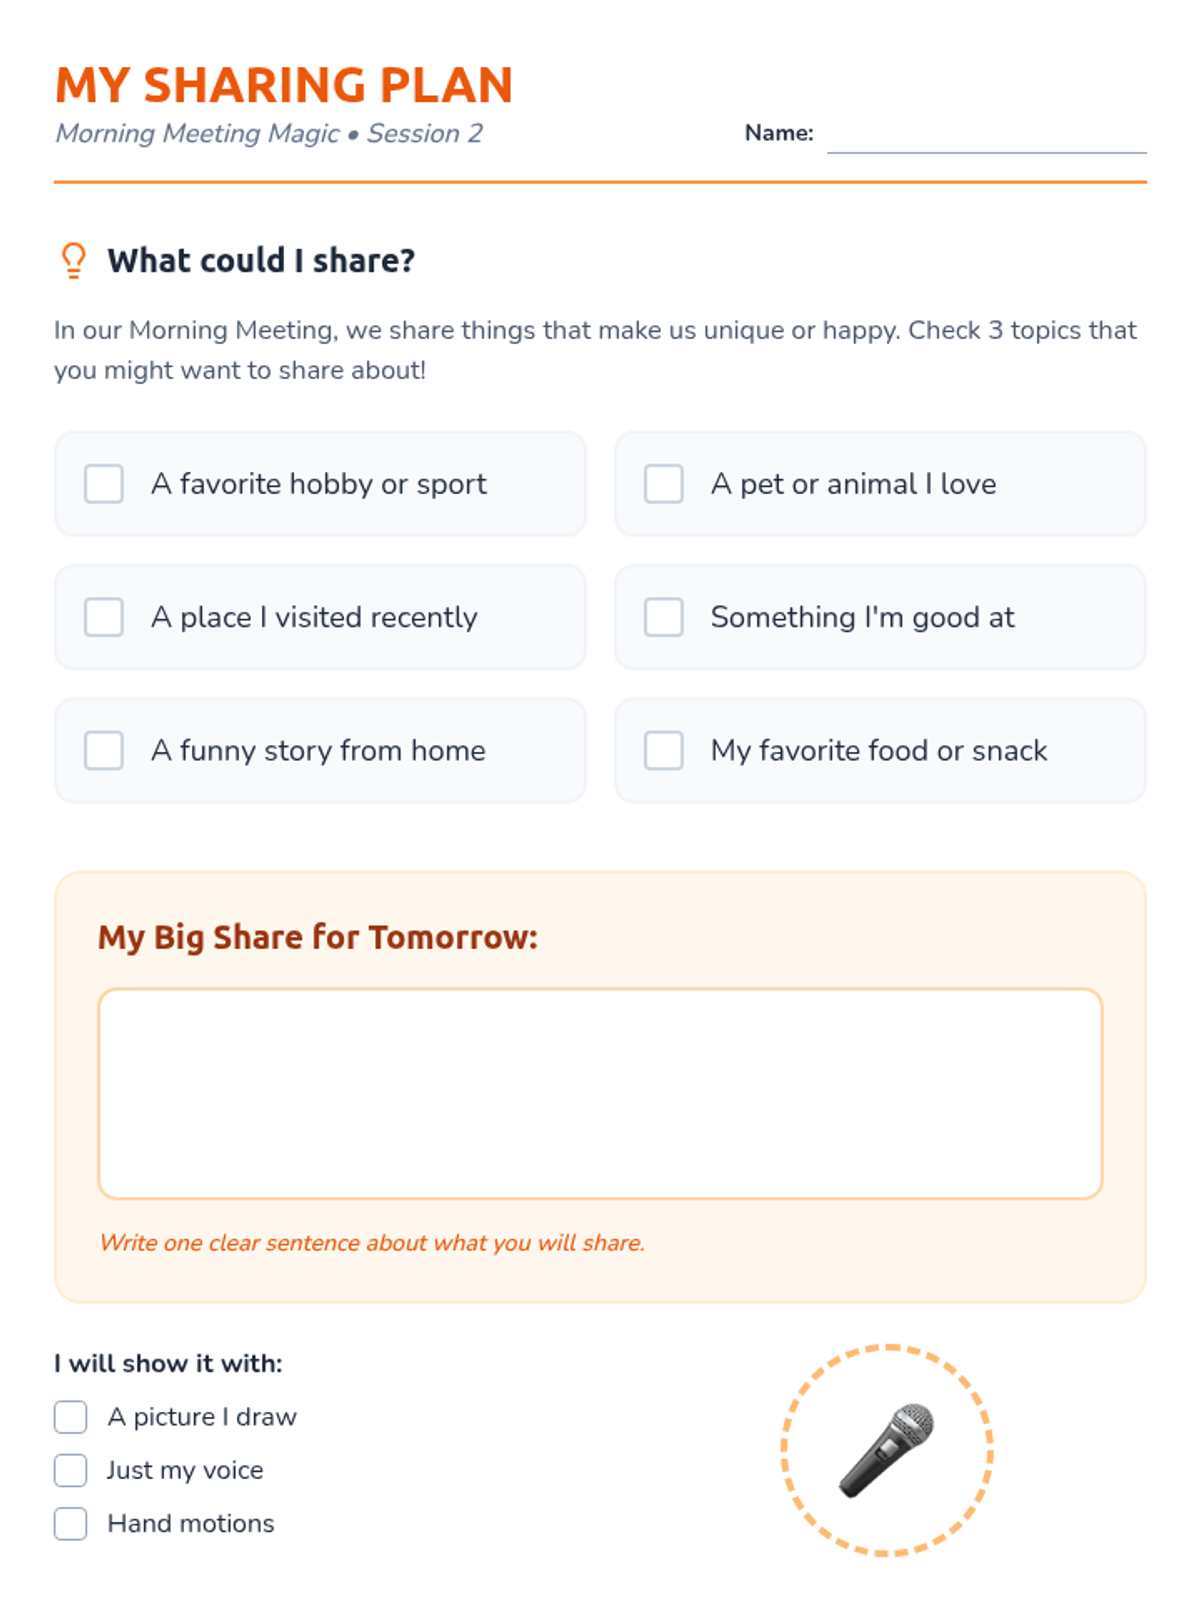Image resolution: width=1200 pixels, height=1600 pixels.
Task: Select the 'Something I'm good at' checkbox
Action: click(664, 617)
